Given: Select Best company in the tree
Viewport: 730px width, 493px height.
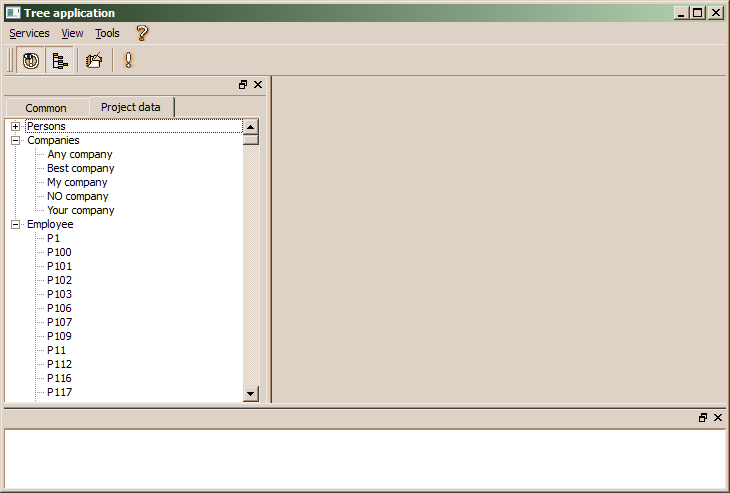Looking at the screenshot, I should point(80,169).
